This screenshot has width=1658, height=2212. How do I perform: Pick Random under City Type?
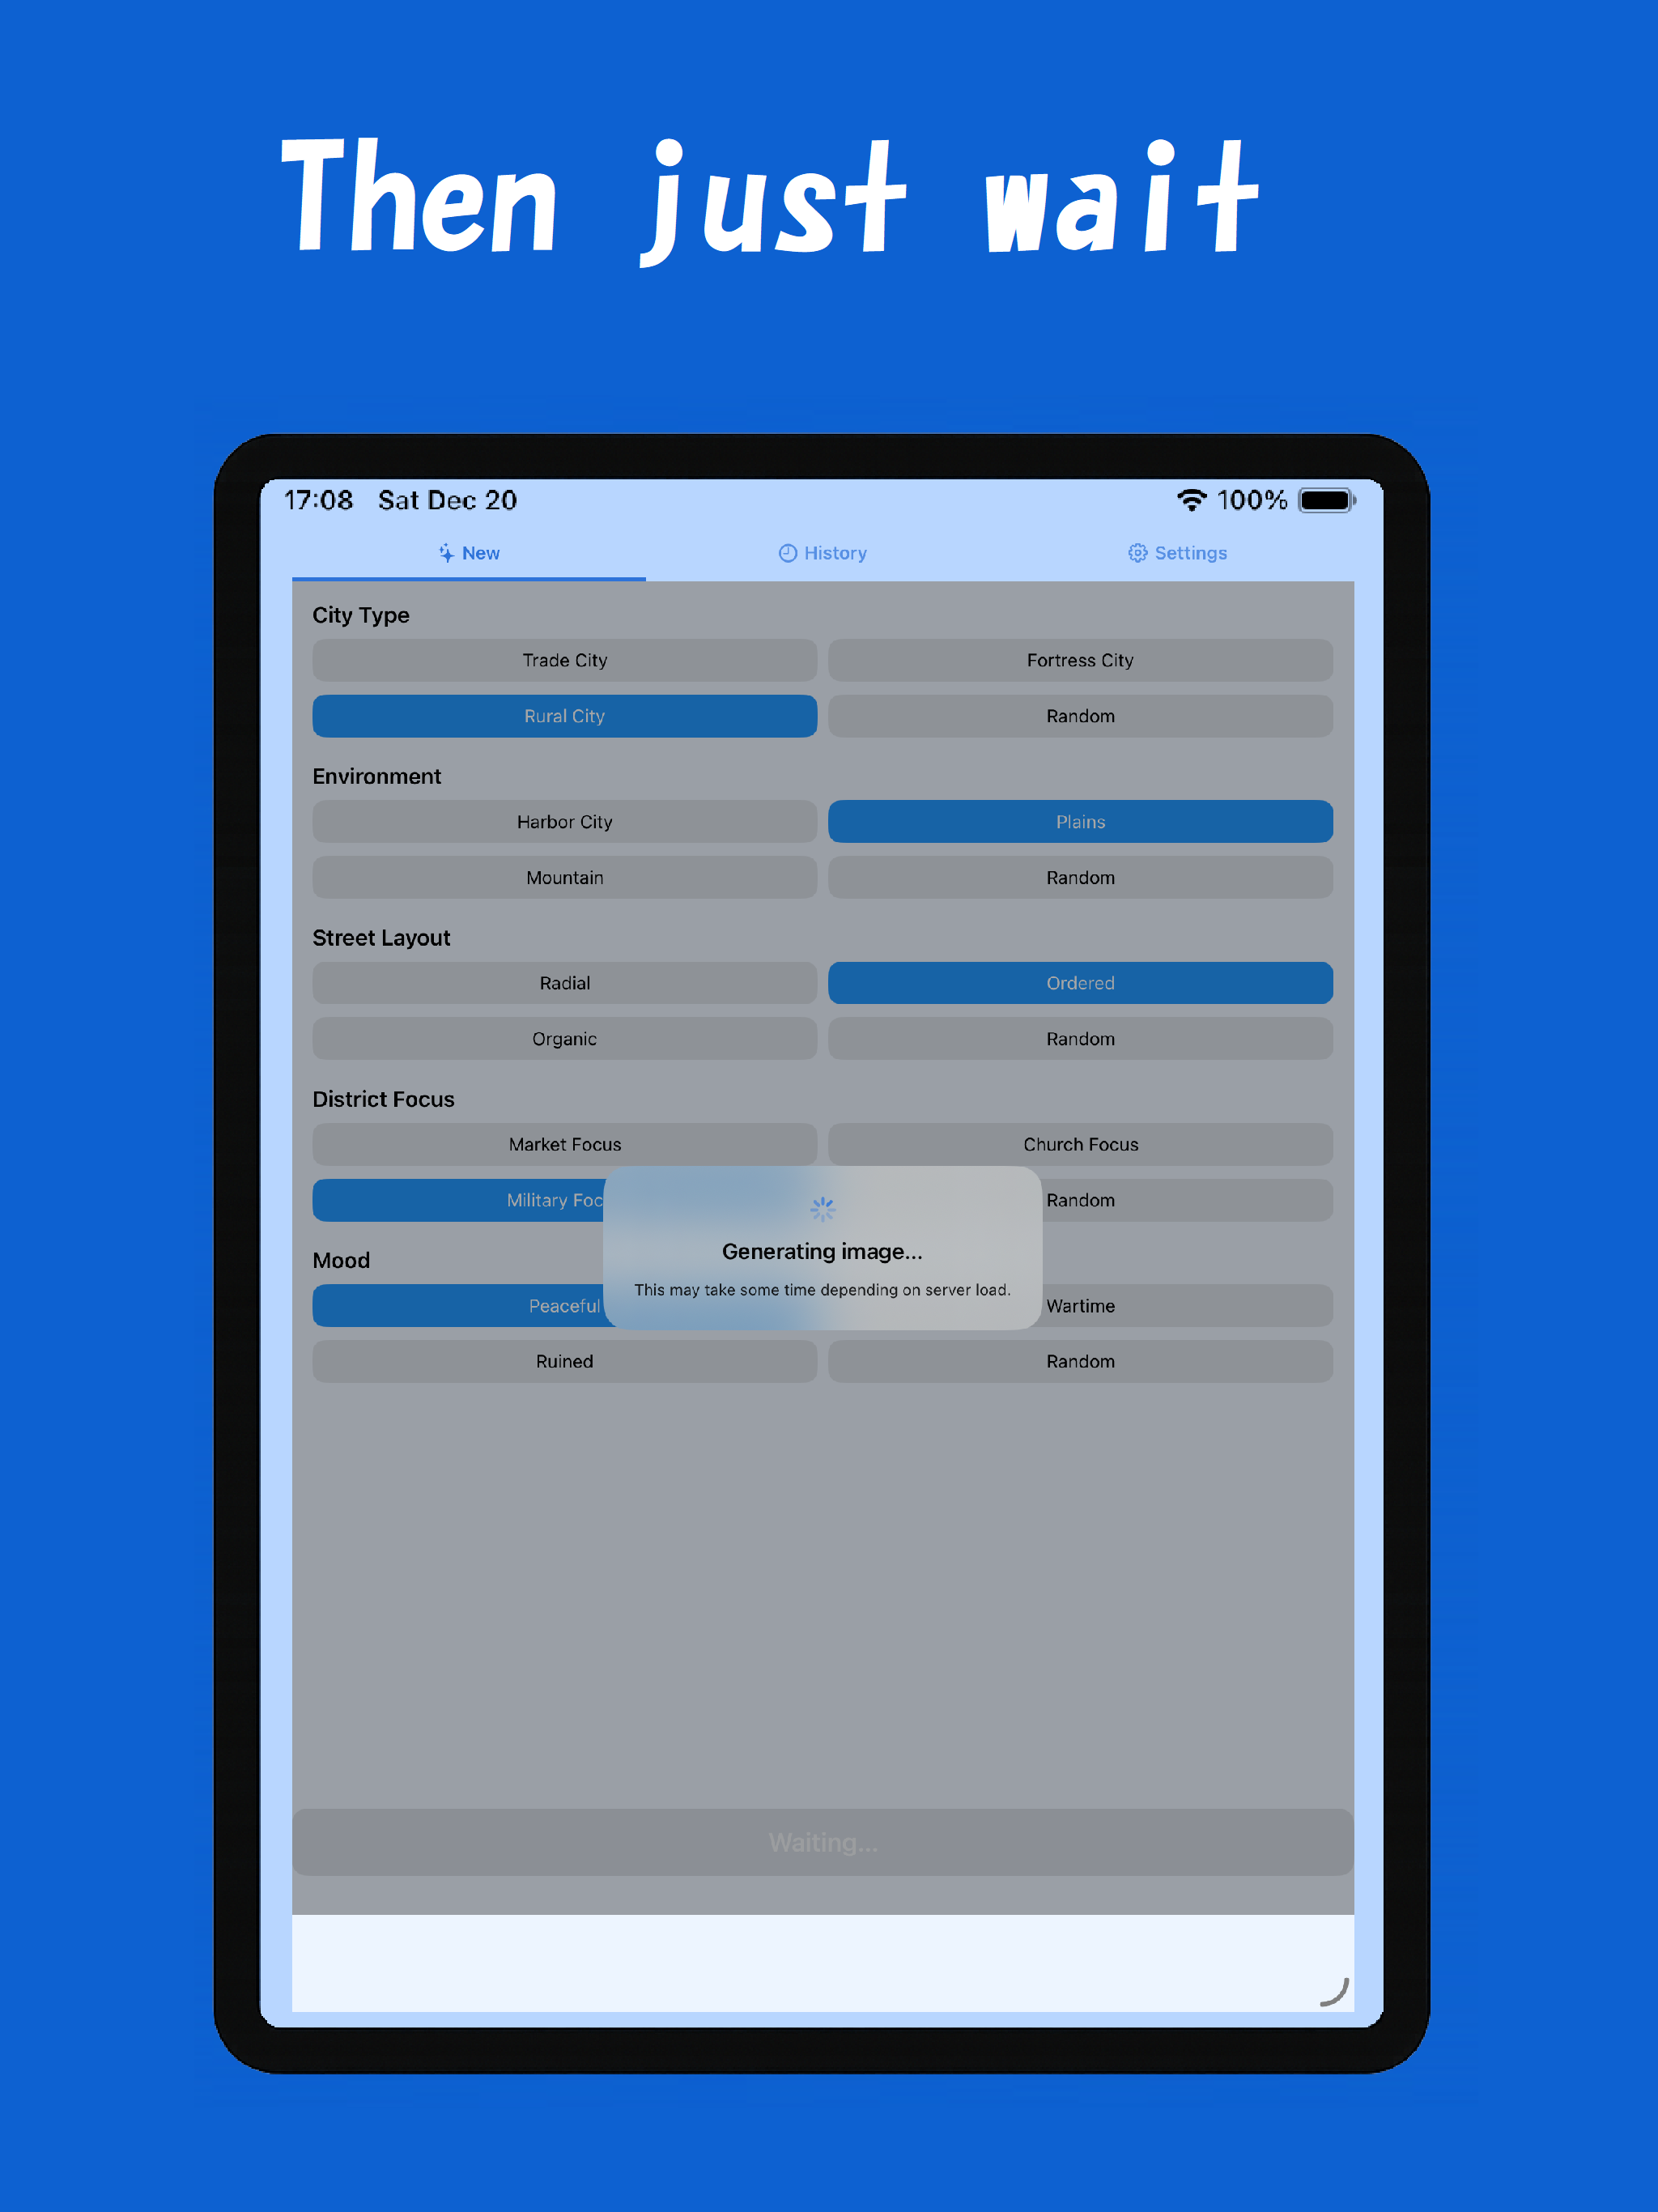point(1080,716)
